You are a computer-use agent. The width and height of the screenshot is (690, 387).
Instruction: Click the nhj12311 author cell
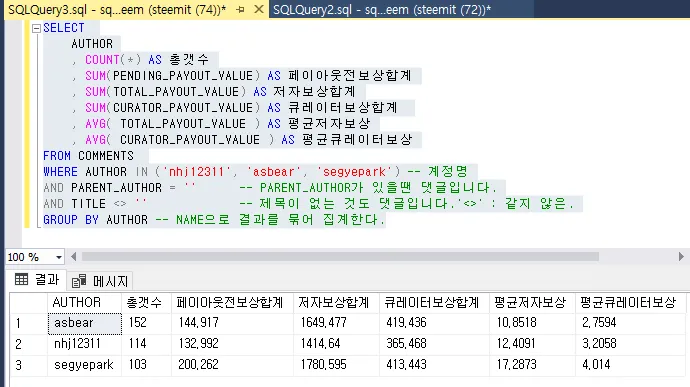click(x=84, y=344)
